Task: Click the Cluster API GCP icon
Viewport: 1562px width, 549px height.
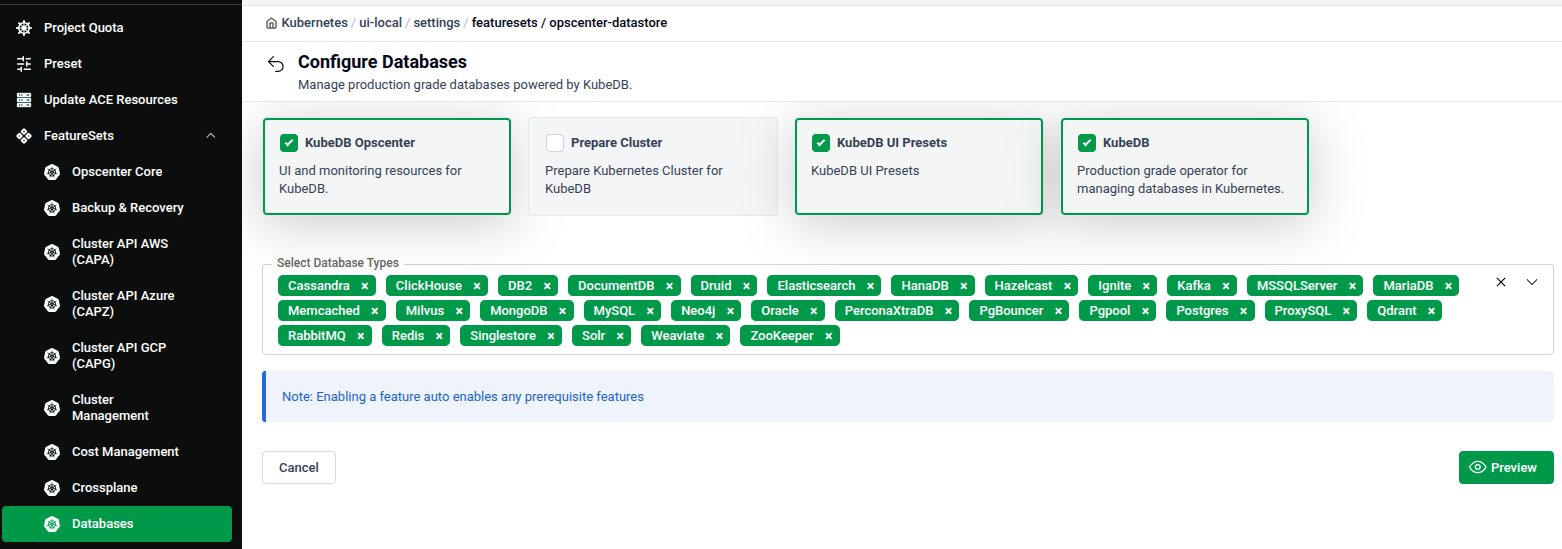Action: pyautogui.click(x=53, y=356)
